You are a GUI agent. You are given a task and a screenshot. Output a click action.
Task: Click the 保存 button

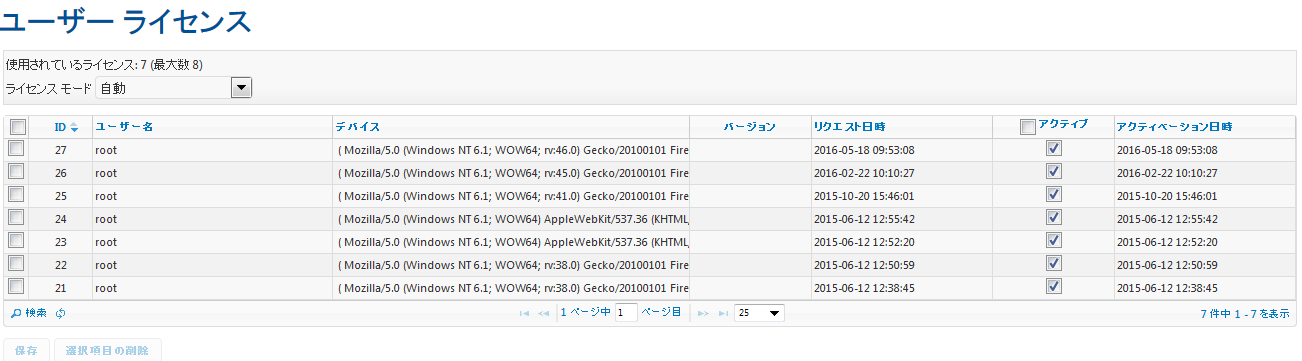(x=26, y=350)
